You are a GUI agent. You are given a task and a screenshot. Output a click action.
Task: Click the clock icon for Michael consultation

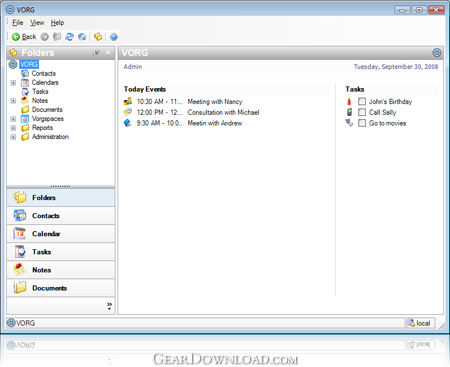(x=128, y=112)
